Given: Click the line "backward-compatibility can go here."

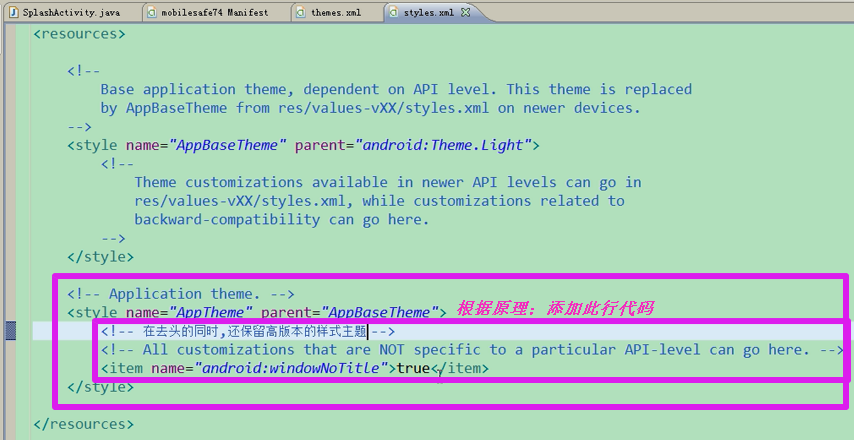Looking at the screenshot, I should point(282,219).
